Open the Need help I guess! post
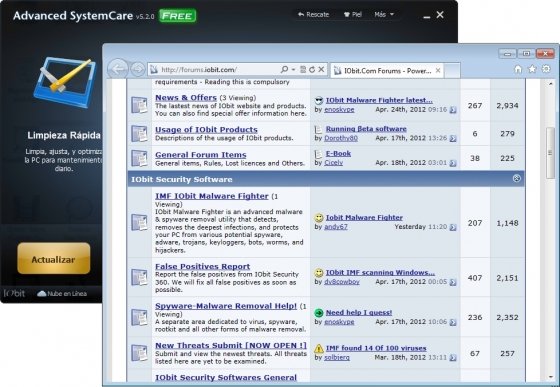 point(359,312)
